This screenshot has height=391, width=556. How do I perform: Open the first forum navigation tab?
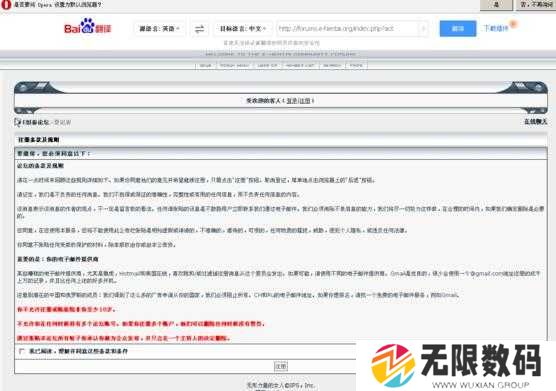tap(205, 65)
